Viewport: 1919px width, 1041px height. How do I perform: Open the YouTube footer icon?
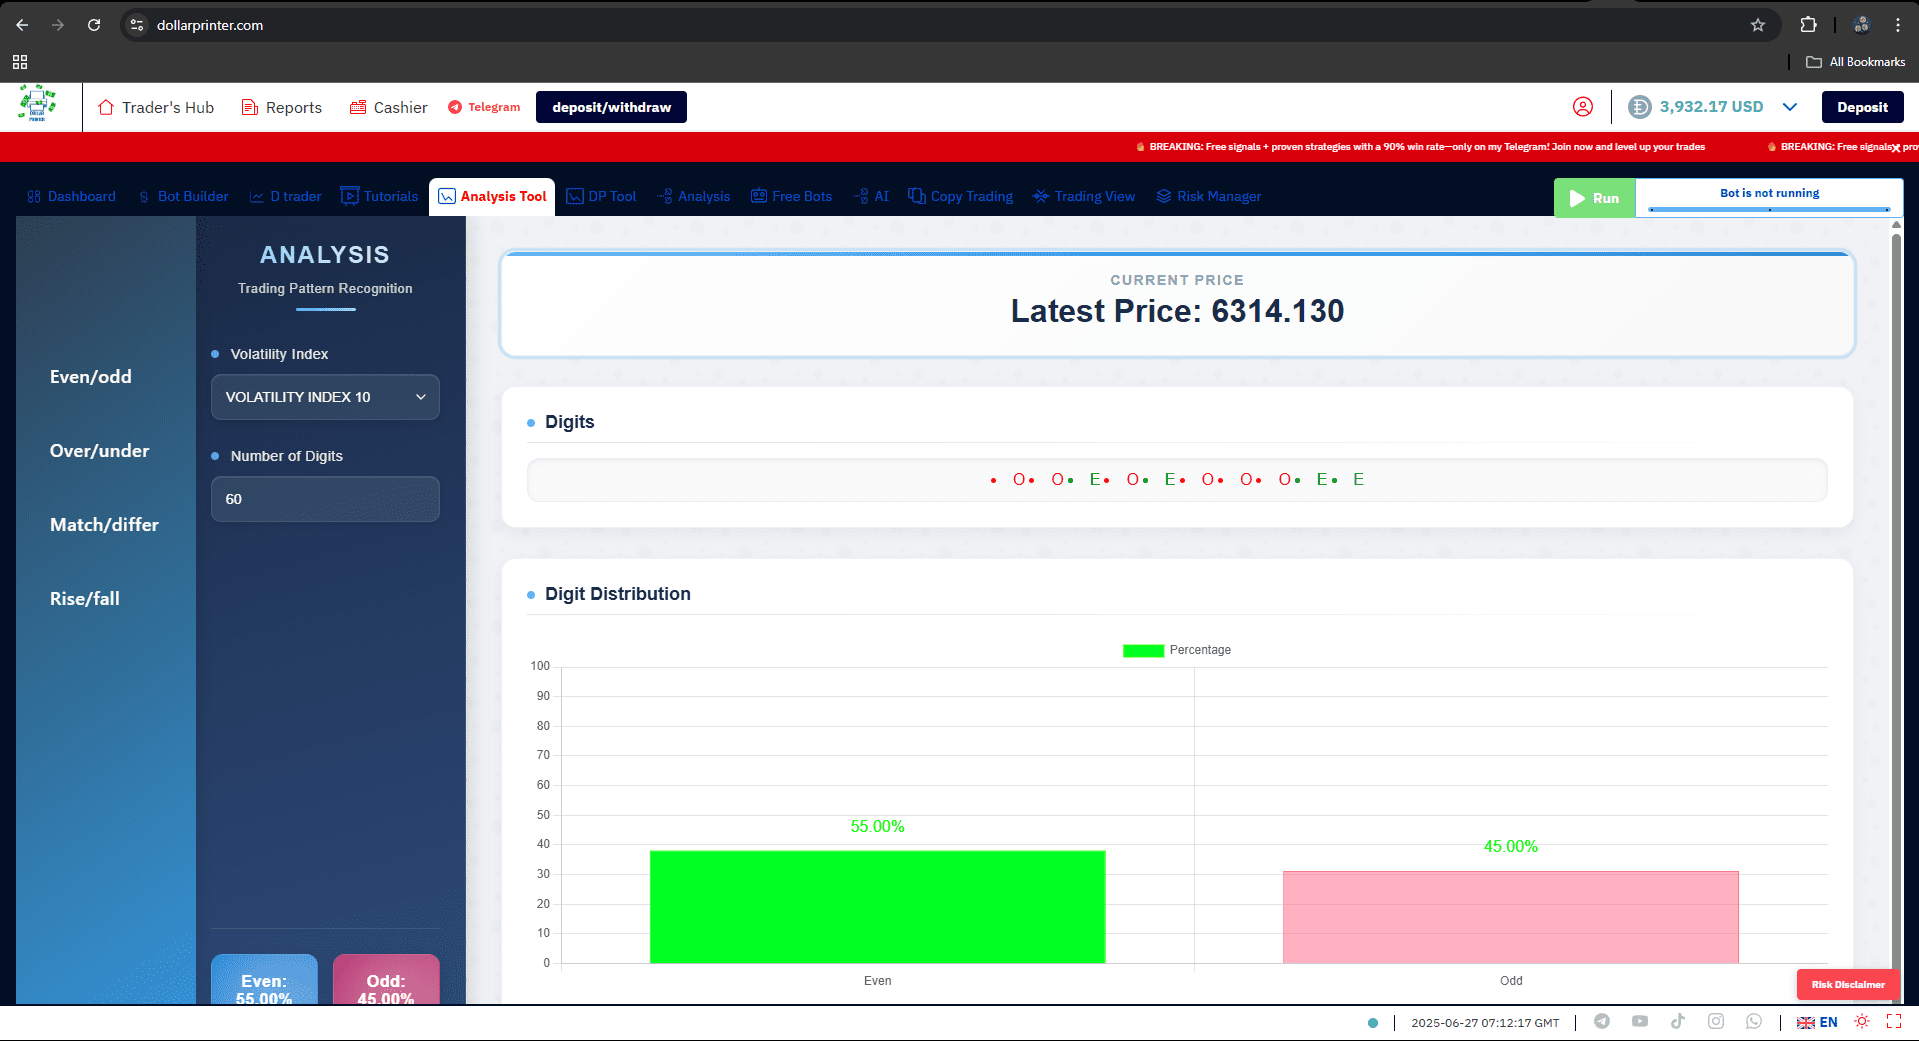pos(1640,1021)
